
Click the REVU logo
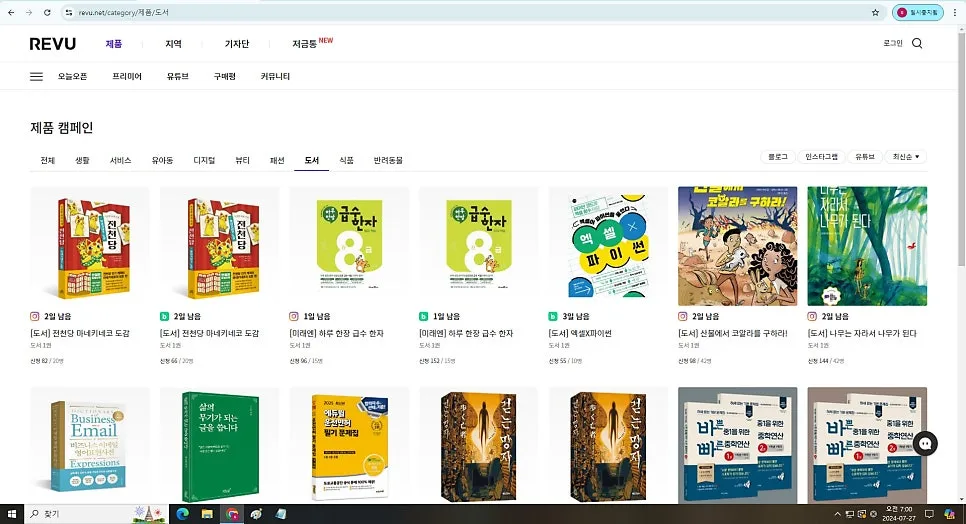[x=53, y=44]
